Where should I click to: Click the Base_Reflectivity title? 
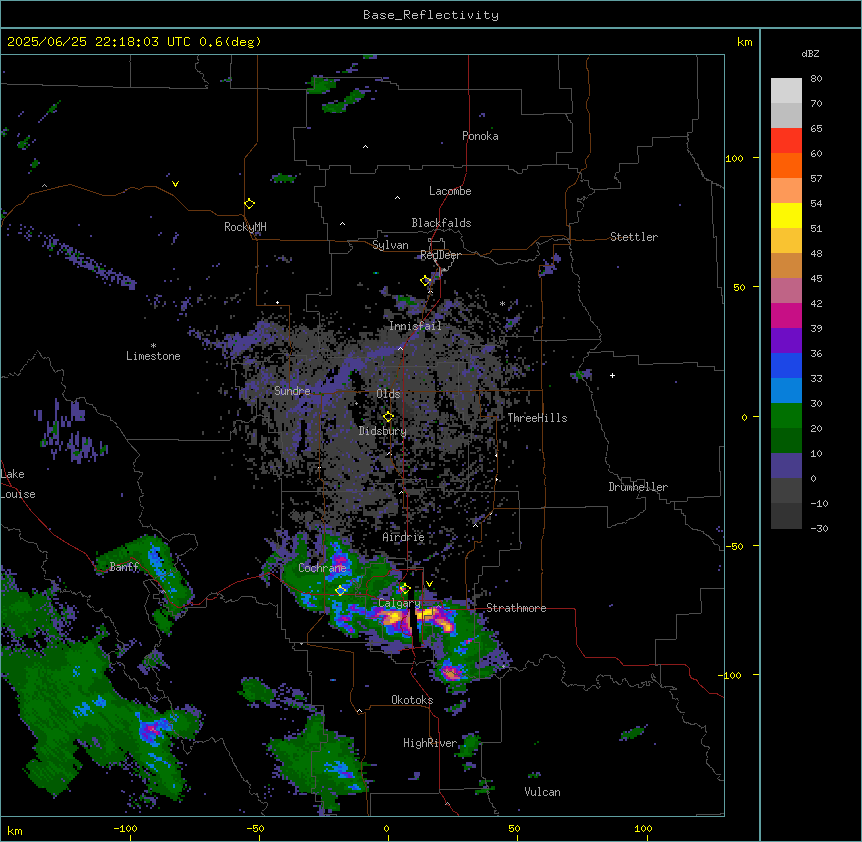pyautogui.click(x=431, y=15)
